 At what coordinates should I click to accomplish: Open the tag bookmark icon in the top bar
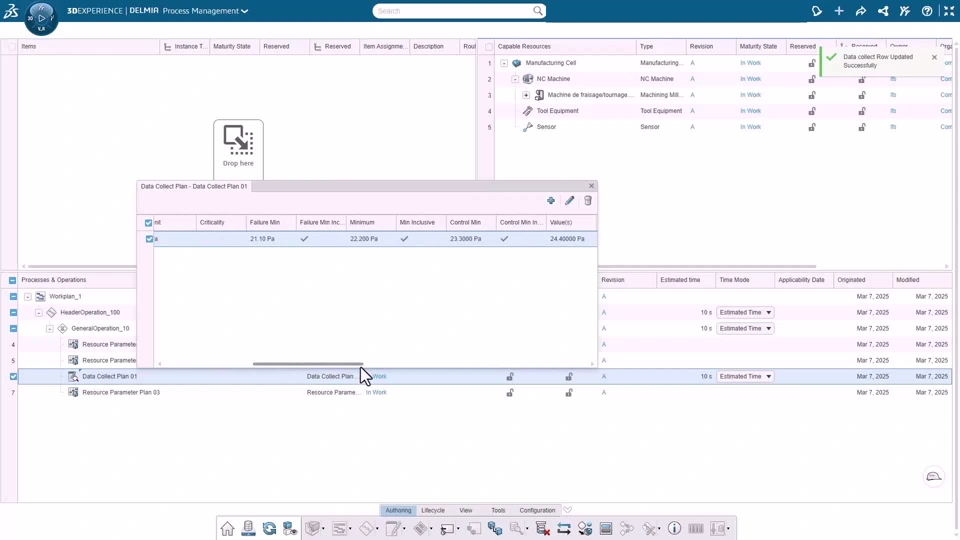[817, 11]
